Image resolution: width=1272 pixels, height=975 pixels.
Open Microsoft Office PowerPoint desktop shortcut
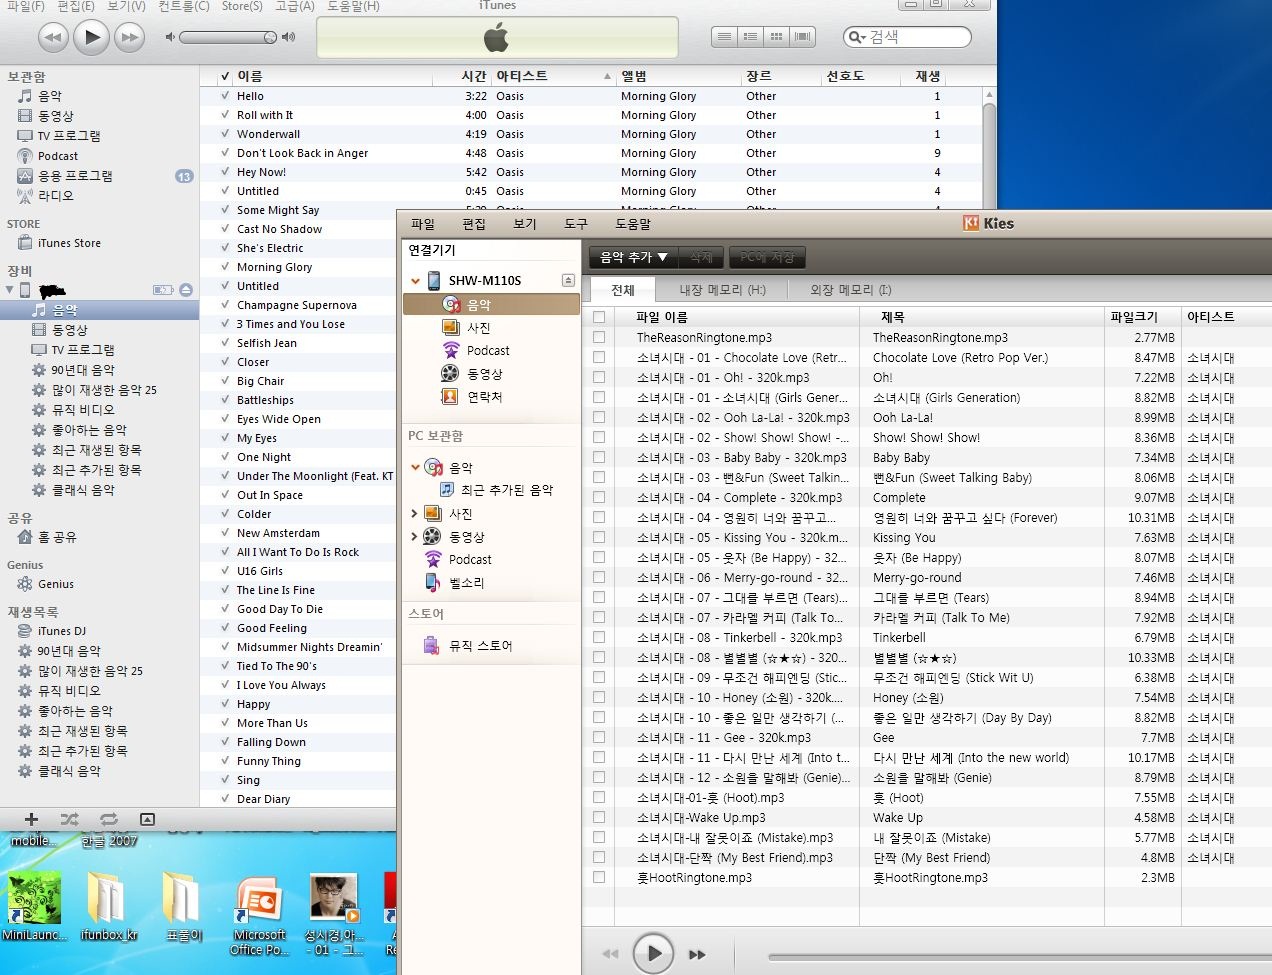(x=259, y=916)
